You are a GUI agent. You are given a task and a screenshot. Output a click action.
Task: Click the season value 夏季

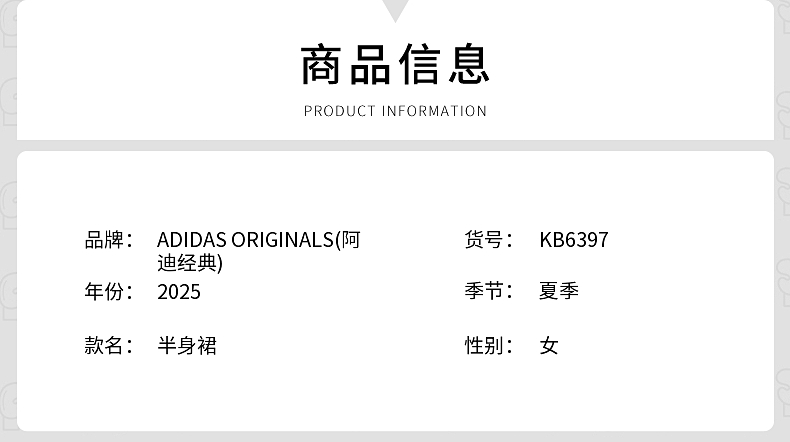pos(559,292)
